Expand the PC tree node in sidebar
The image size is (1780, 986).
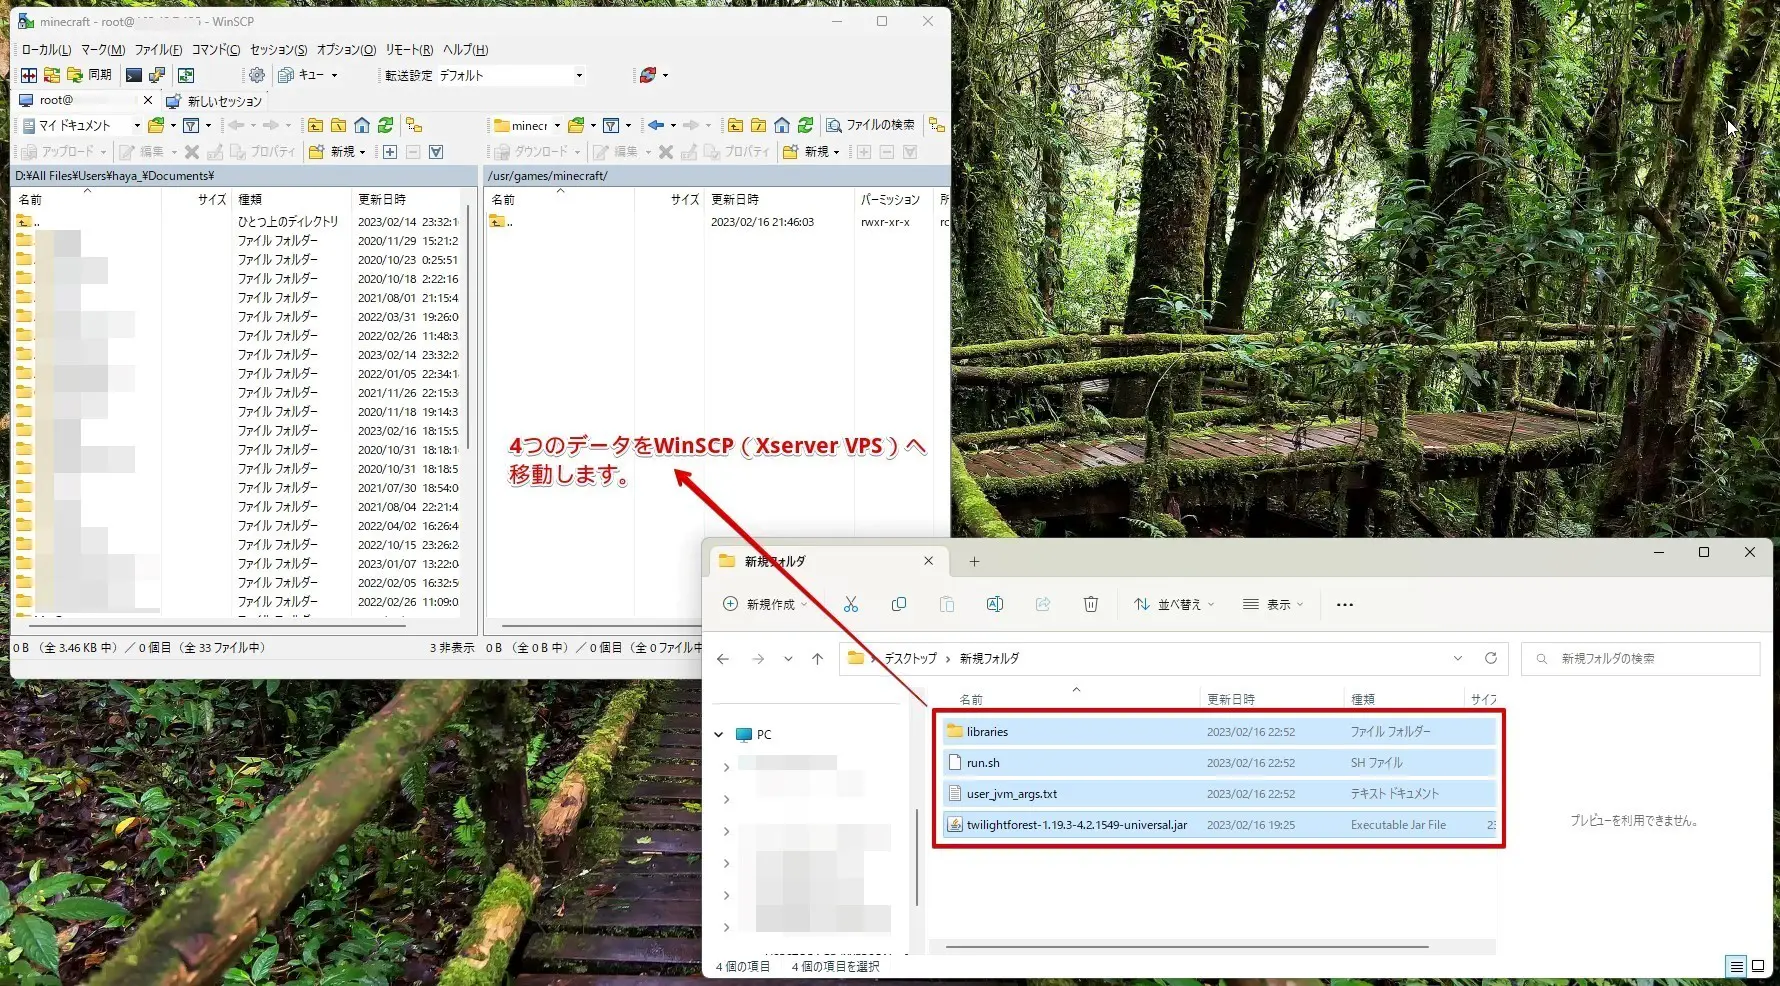(718, 734)
